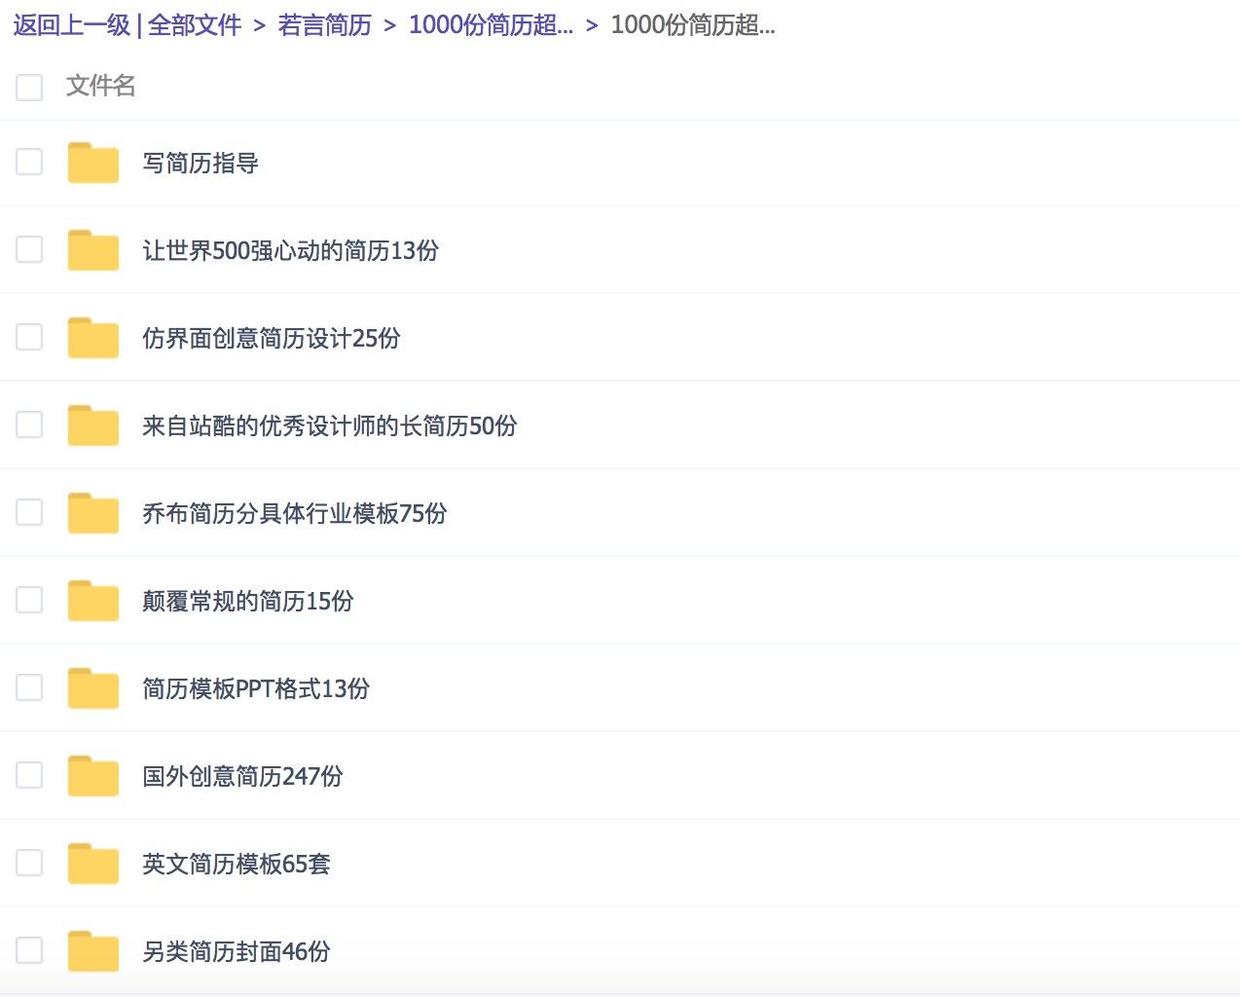Go to 全部文件 in the breadcrumb
Screen dimensions: 1240x997
[195, 25]
